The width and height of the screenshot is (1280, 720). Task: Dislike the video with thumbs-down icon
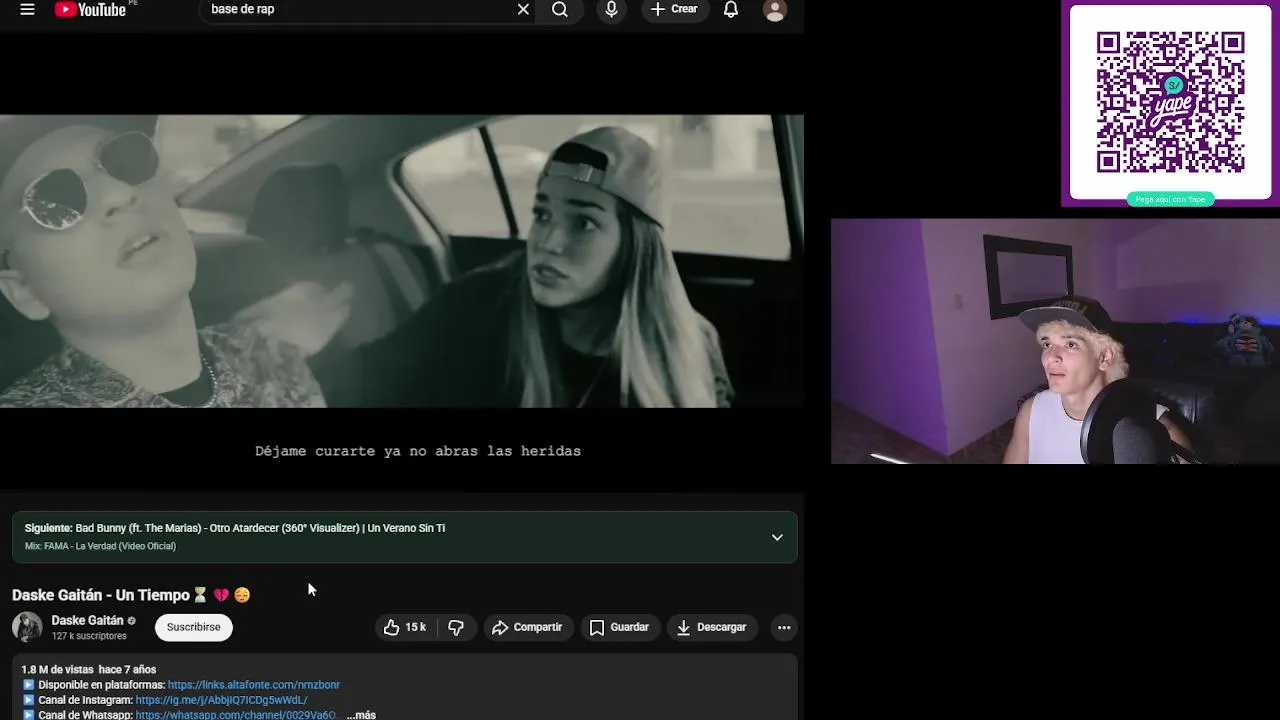click(x=456, y=627)
